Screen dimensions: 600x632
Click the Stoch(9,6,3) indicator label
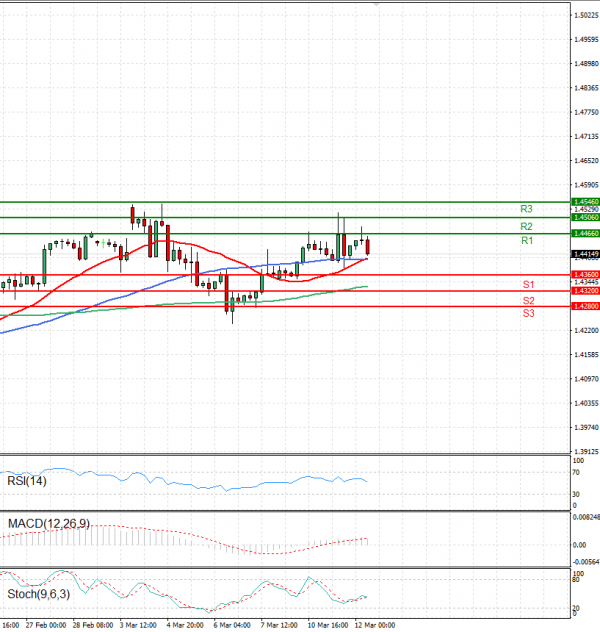pos(39,594)
